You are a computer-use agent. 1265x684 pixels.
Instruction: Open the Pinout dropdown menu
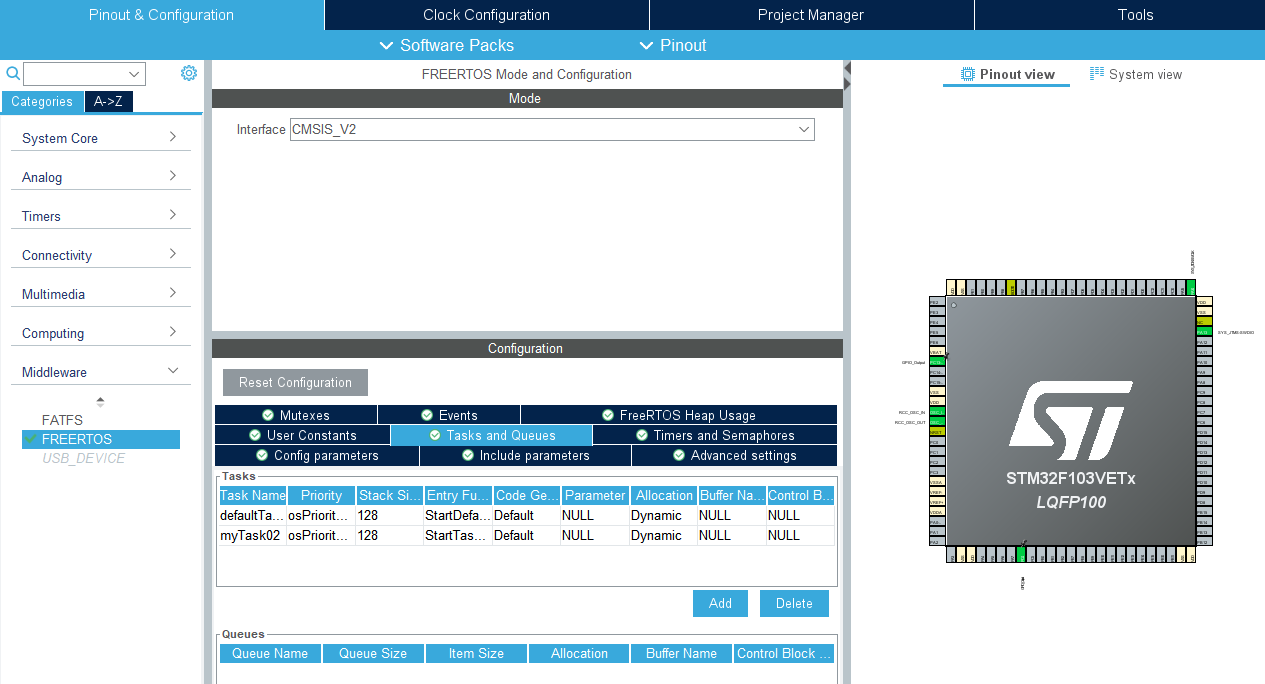click(x=673, y=45)
